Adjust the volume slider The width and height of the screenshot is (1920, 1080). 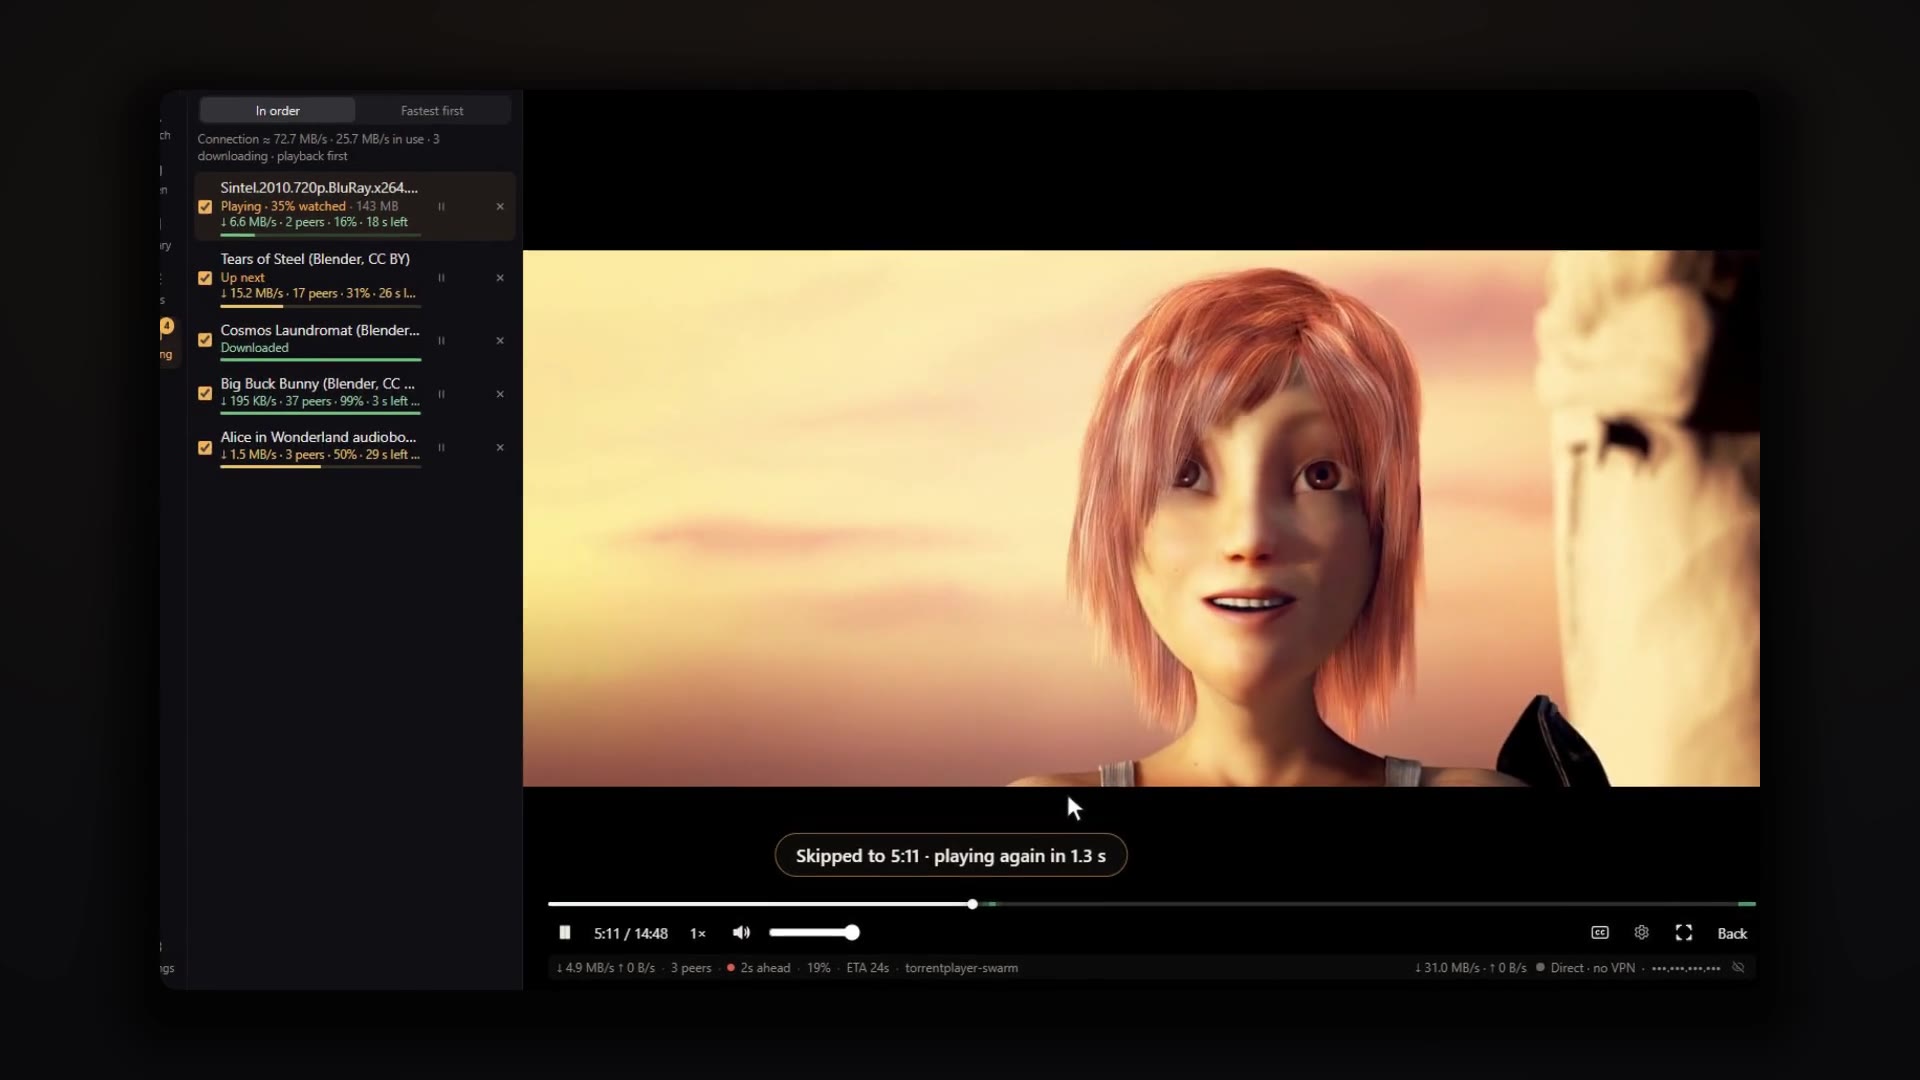814,933
